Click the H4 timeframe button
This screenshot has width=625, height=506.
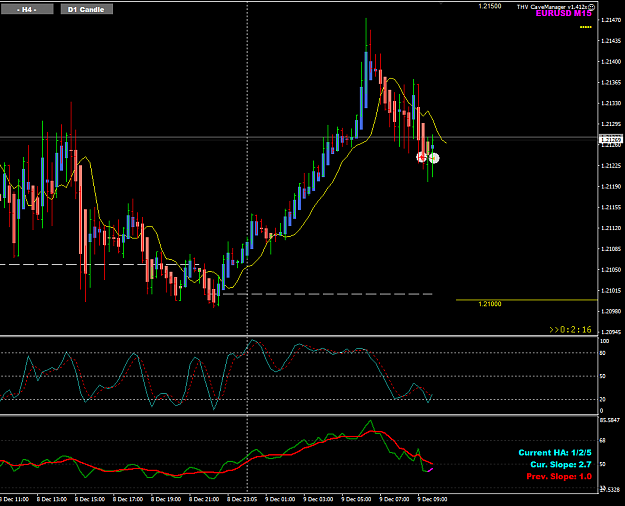[x=27, y=9]
